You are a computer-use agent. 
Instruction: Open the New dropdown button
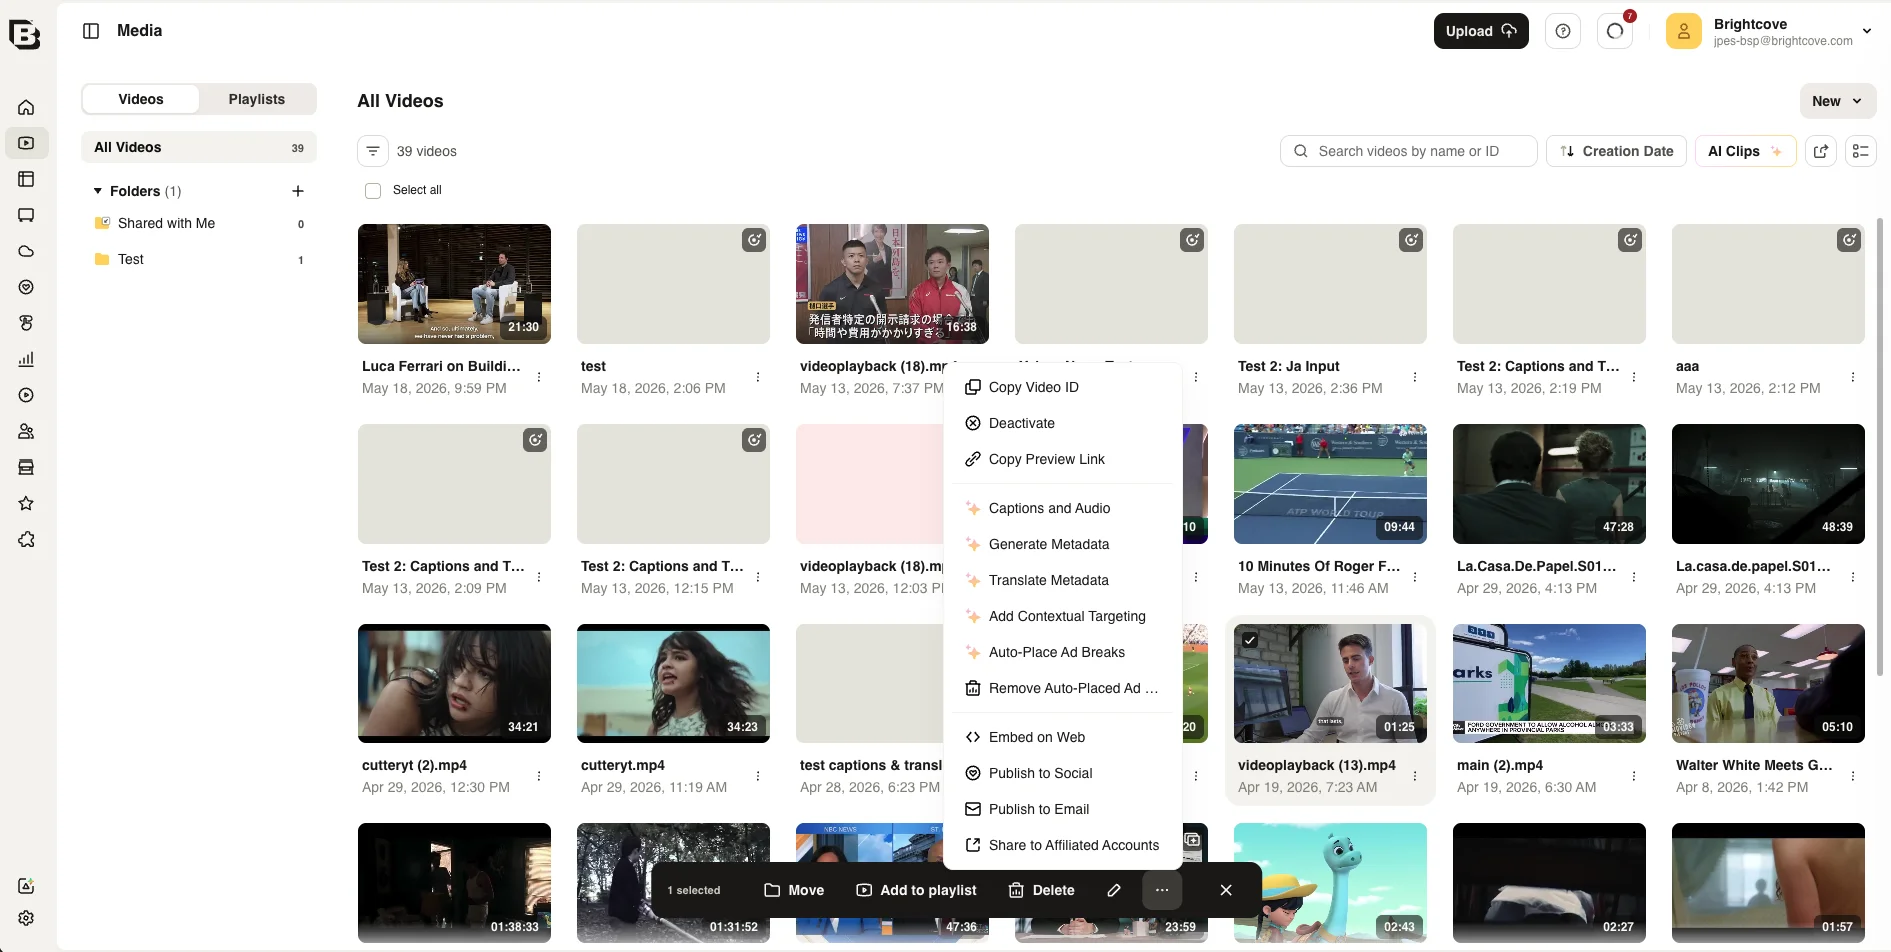click(x=1838, y=101)
